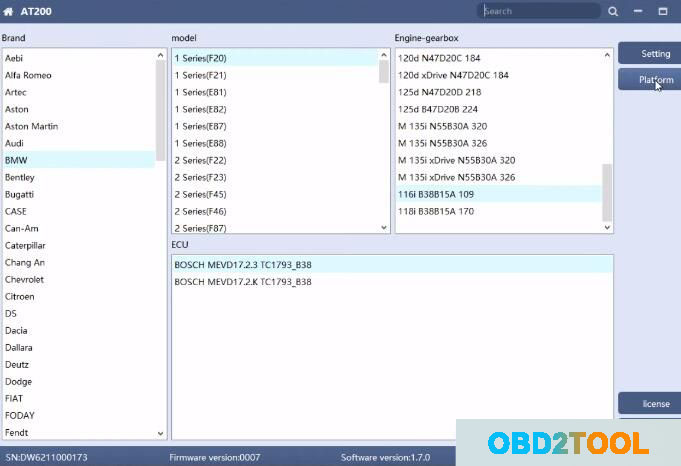This screenshot has height=466, width=681.
Task: Open the license button
Action: 650,403
